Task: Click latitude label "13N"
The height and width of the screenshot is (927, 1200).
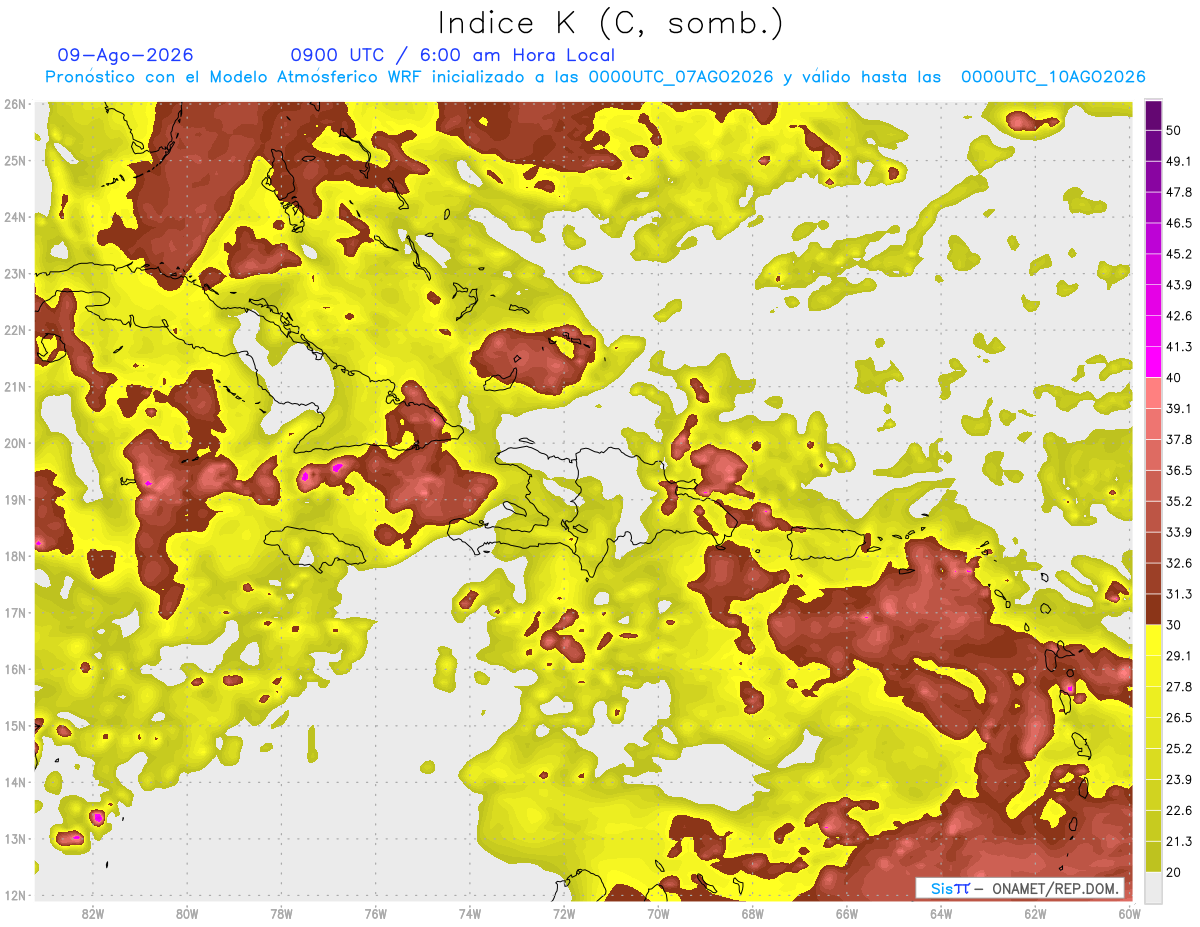Action: point(15,838)
